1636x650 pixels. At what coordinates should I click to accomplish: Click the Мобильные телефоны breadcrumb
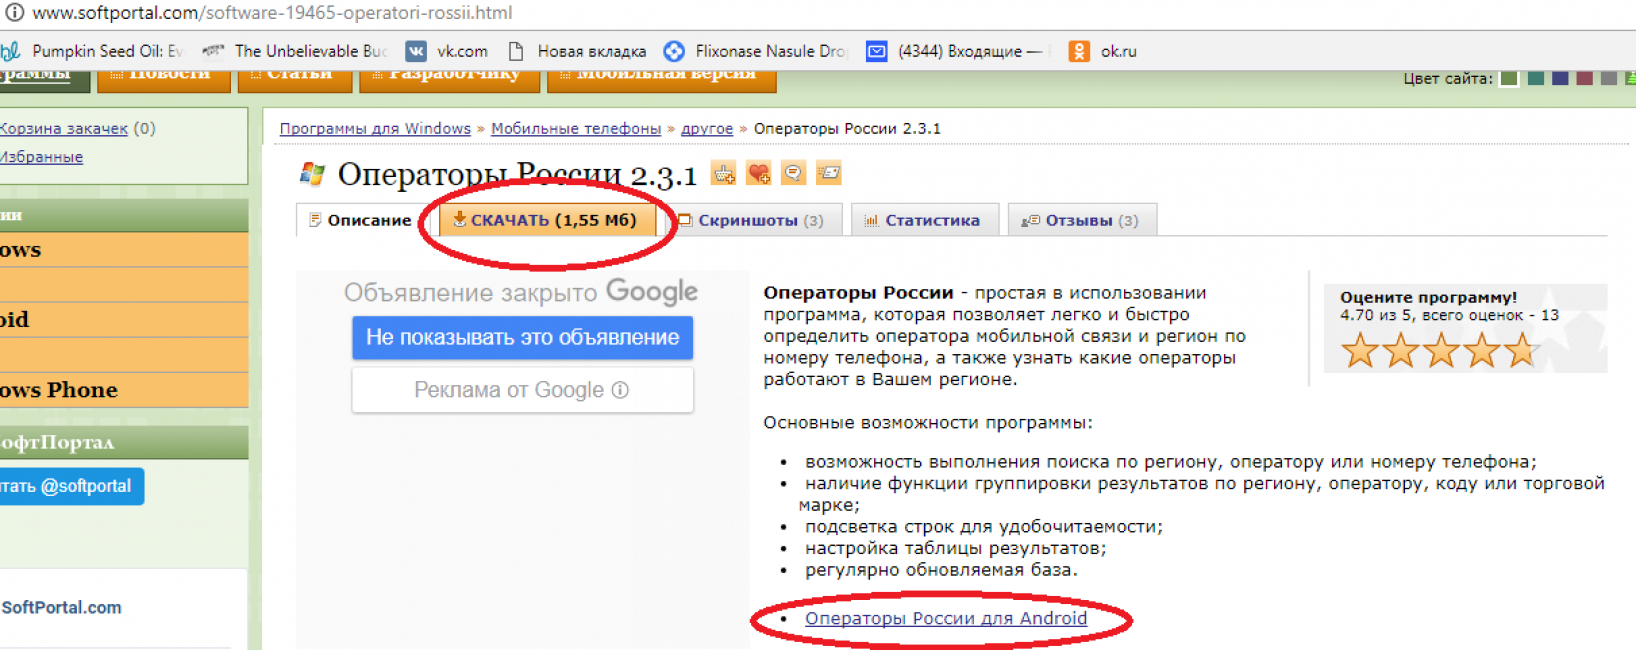(576, 128)
